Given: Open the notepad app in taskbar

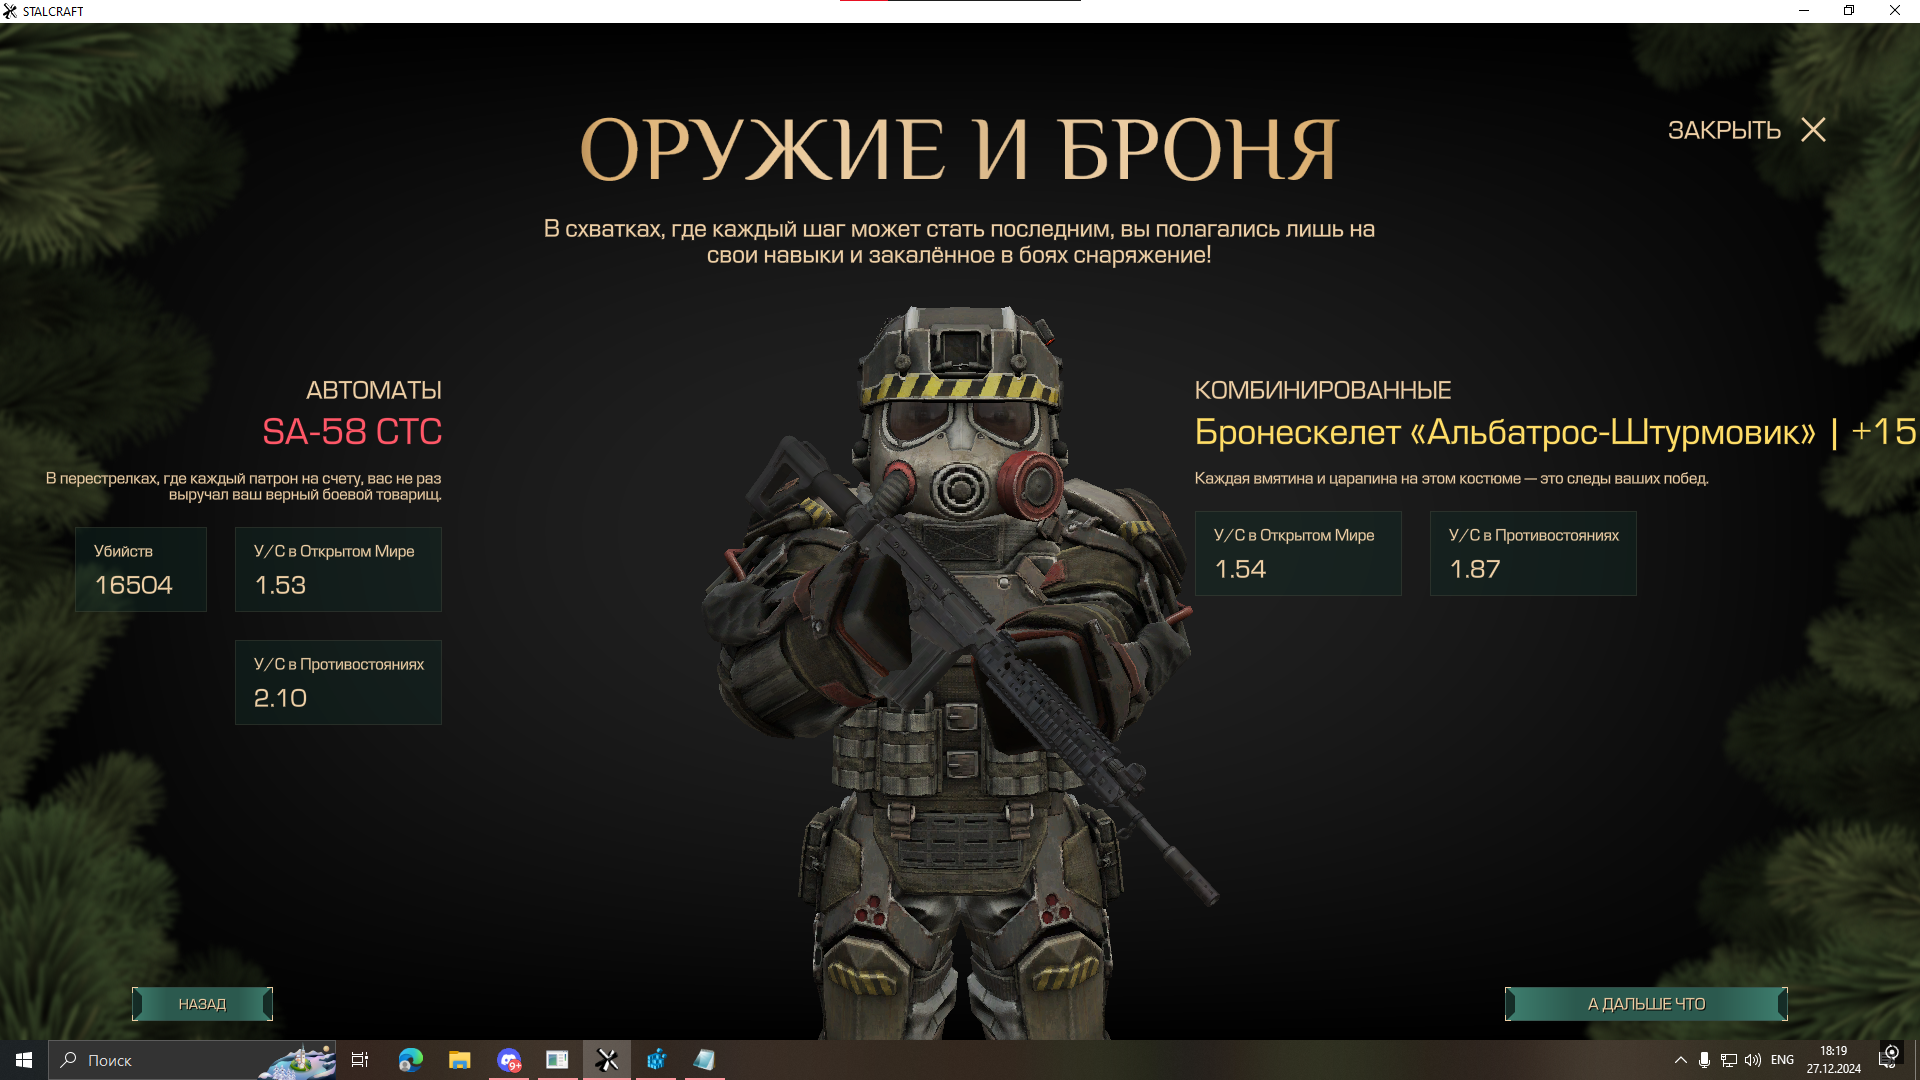Looking at the screenshot, I should click(705, 1060).
